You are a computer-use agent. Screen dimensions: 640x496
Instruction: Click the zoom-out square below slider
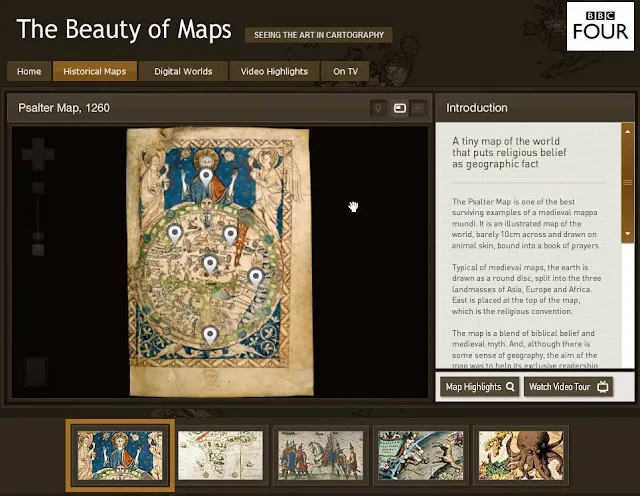click(x=38, y=249)
